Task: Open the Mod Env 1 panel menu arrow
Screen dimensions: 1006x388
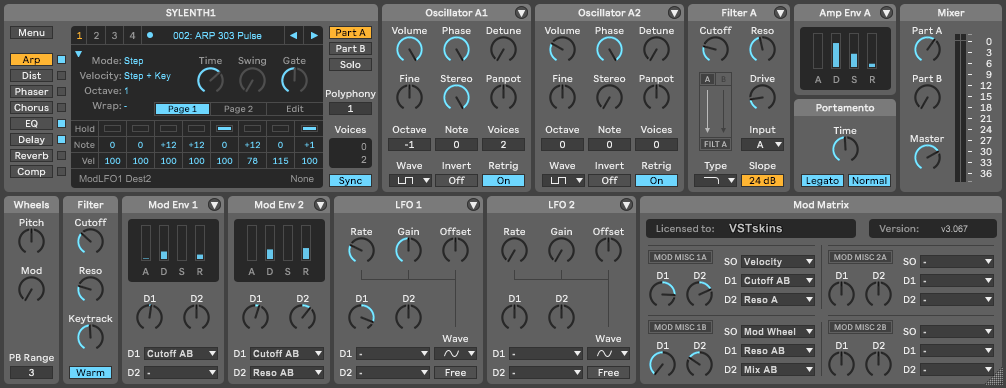Action: (214, 205)
